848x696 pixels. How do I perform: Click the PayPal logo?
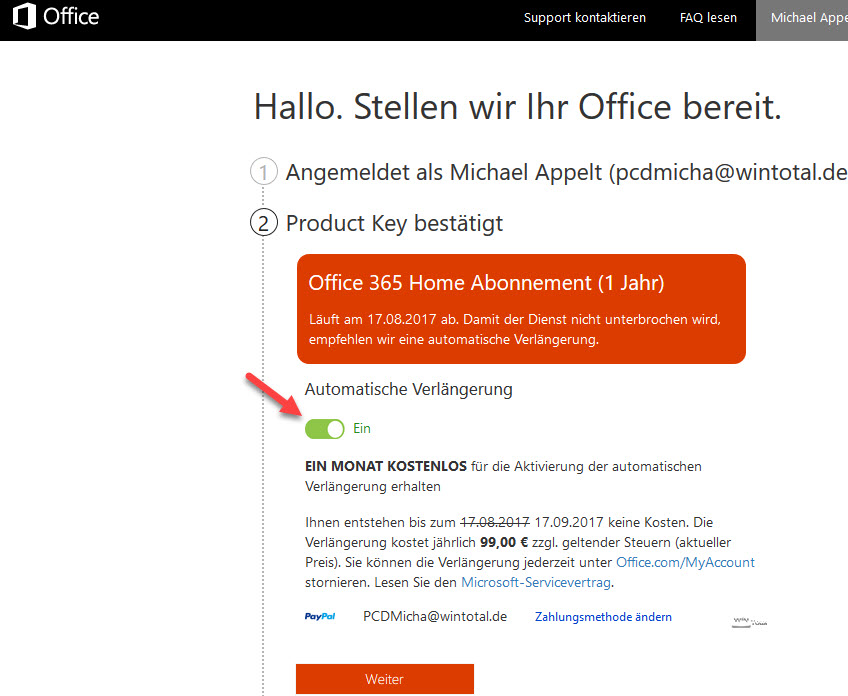point(320,617)
